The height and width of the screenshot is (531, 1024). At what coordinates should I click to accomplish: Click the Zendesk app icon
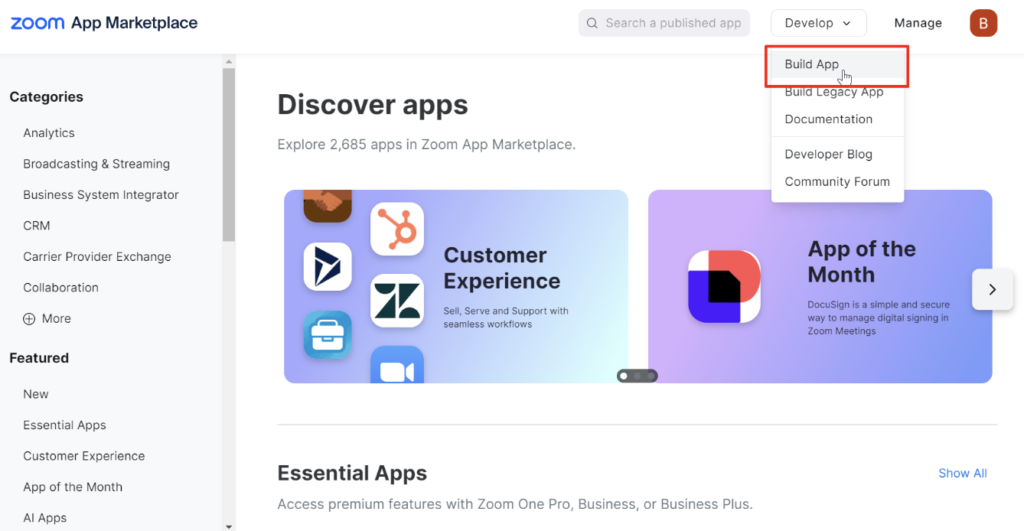(397, 301)
